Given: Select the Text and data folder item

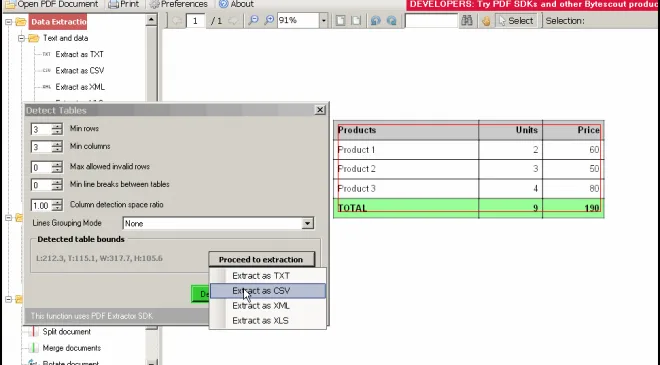Looking at the screenshot, I should pos(65,38).
